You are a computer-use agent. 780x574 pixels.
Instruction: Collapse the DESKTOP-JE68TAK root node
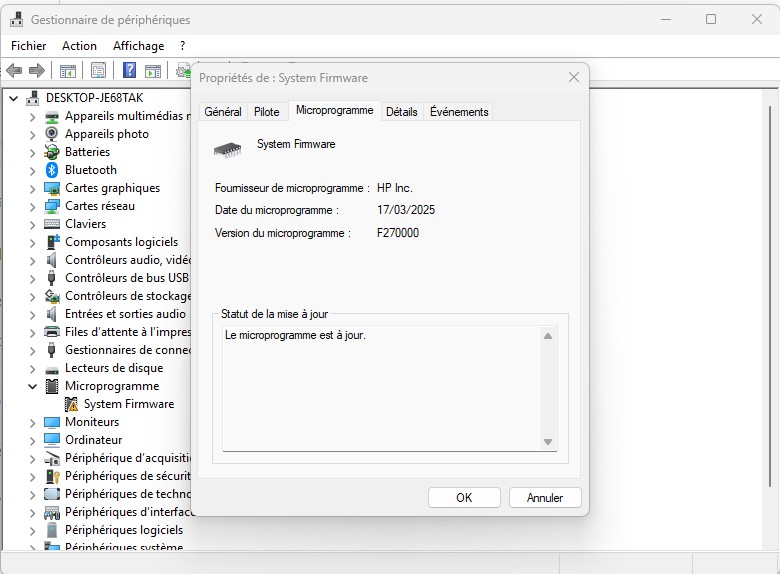click(14, 98)
